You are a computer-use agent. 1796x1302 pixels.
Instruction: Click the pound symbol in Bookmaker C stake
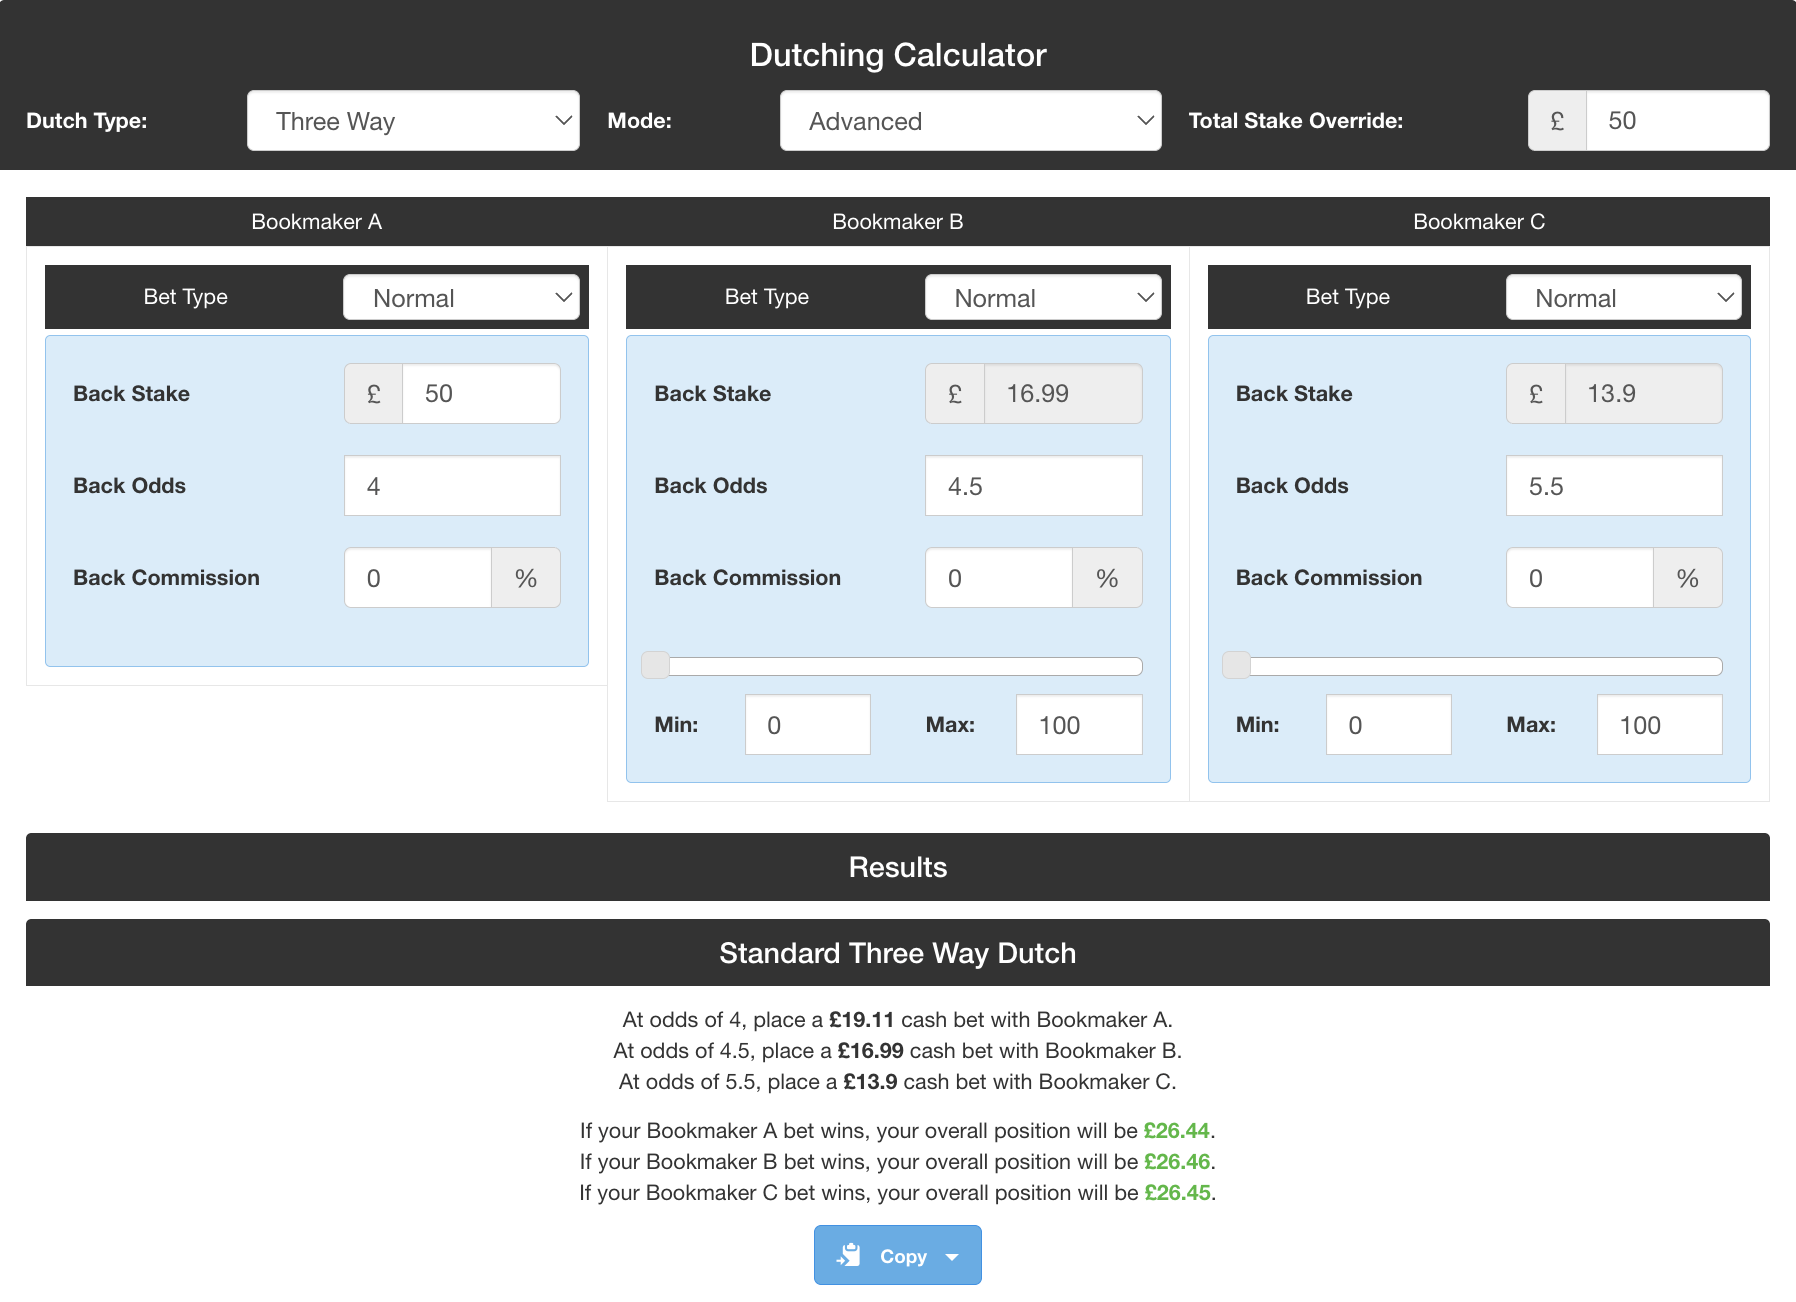click(x=1536, y=394)
